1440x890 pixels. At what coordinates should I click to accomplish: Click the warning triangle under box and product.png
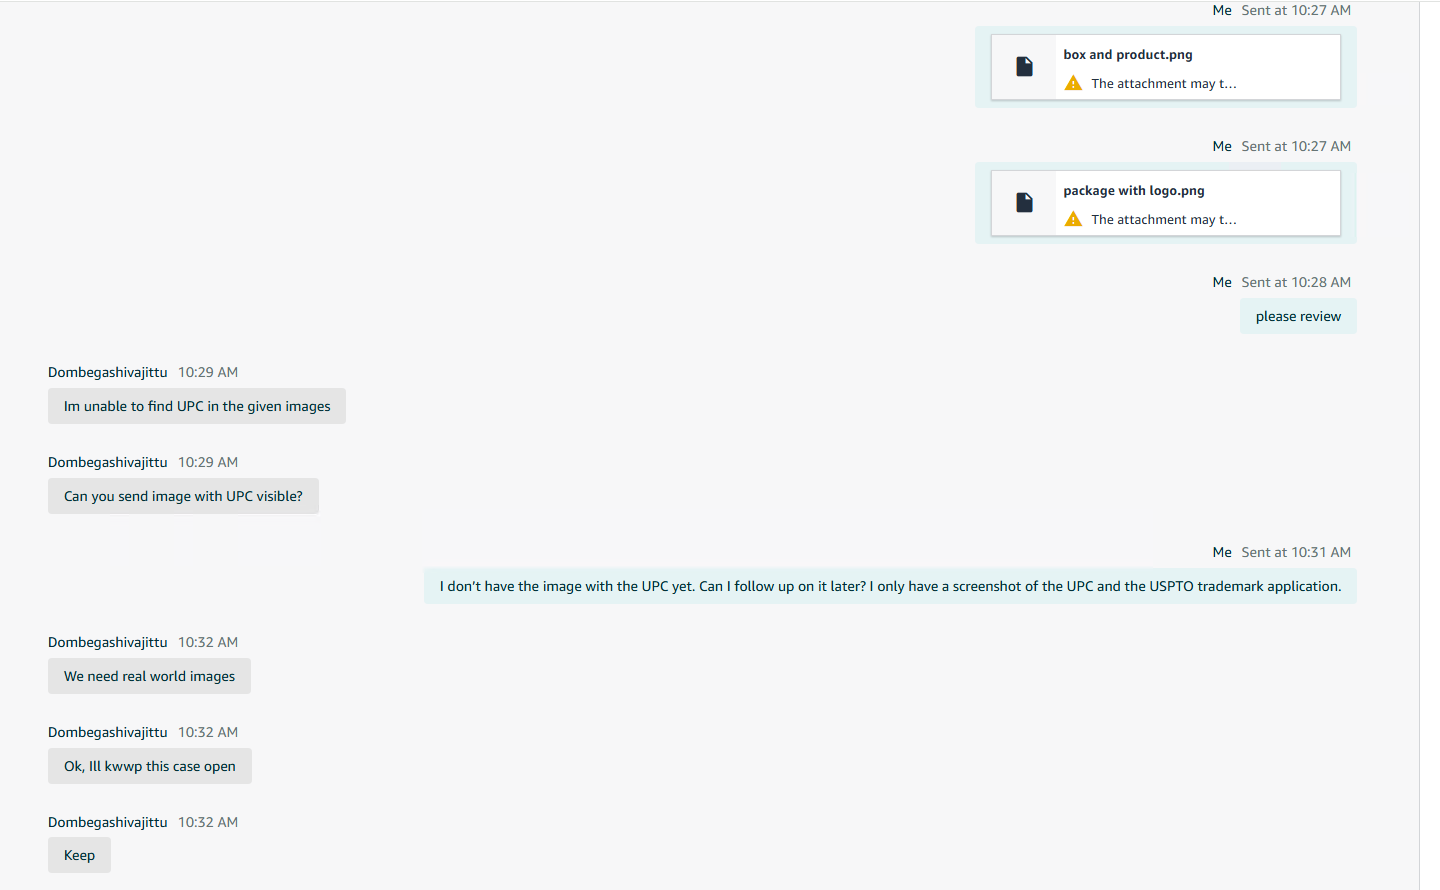1073,84
